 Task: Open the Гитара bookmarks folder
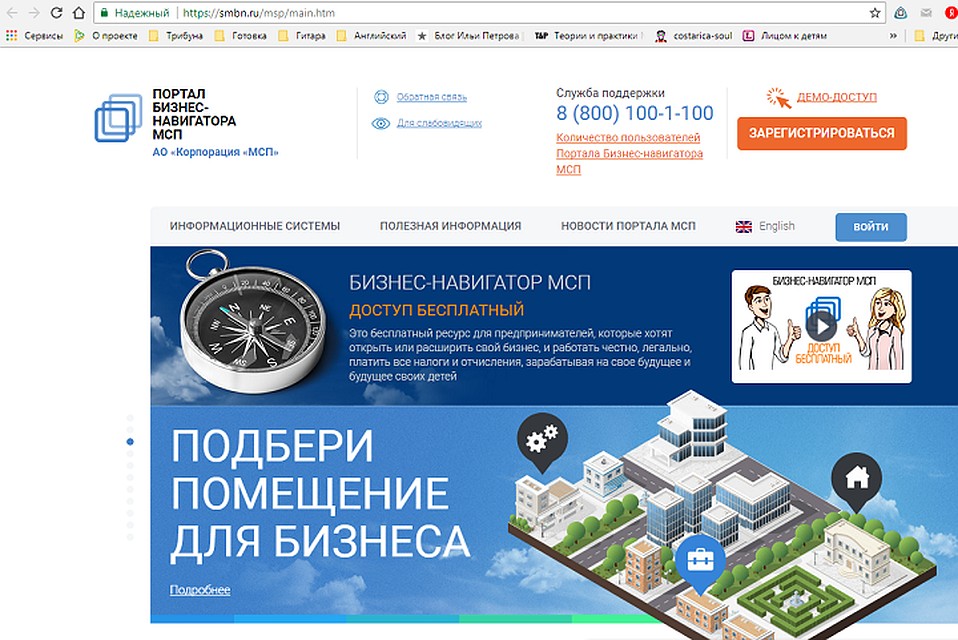pos(302,36)
